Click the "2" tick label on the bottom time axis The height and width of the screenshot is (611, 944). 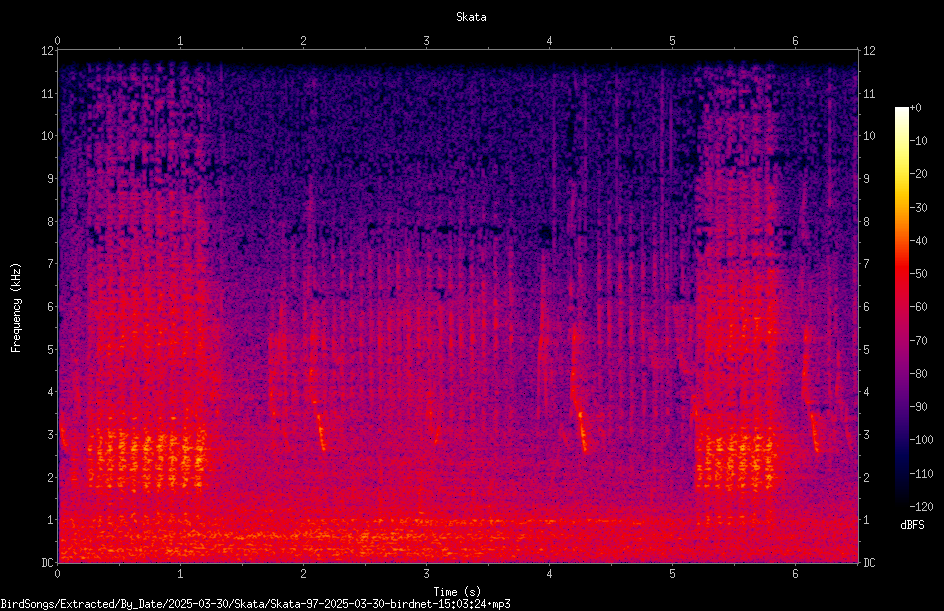pos(303,574)
